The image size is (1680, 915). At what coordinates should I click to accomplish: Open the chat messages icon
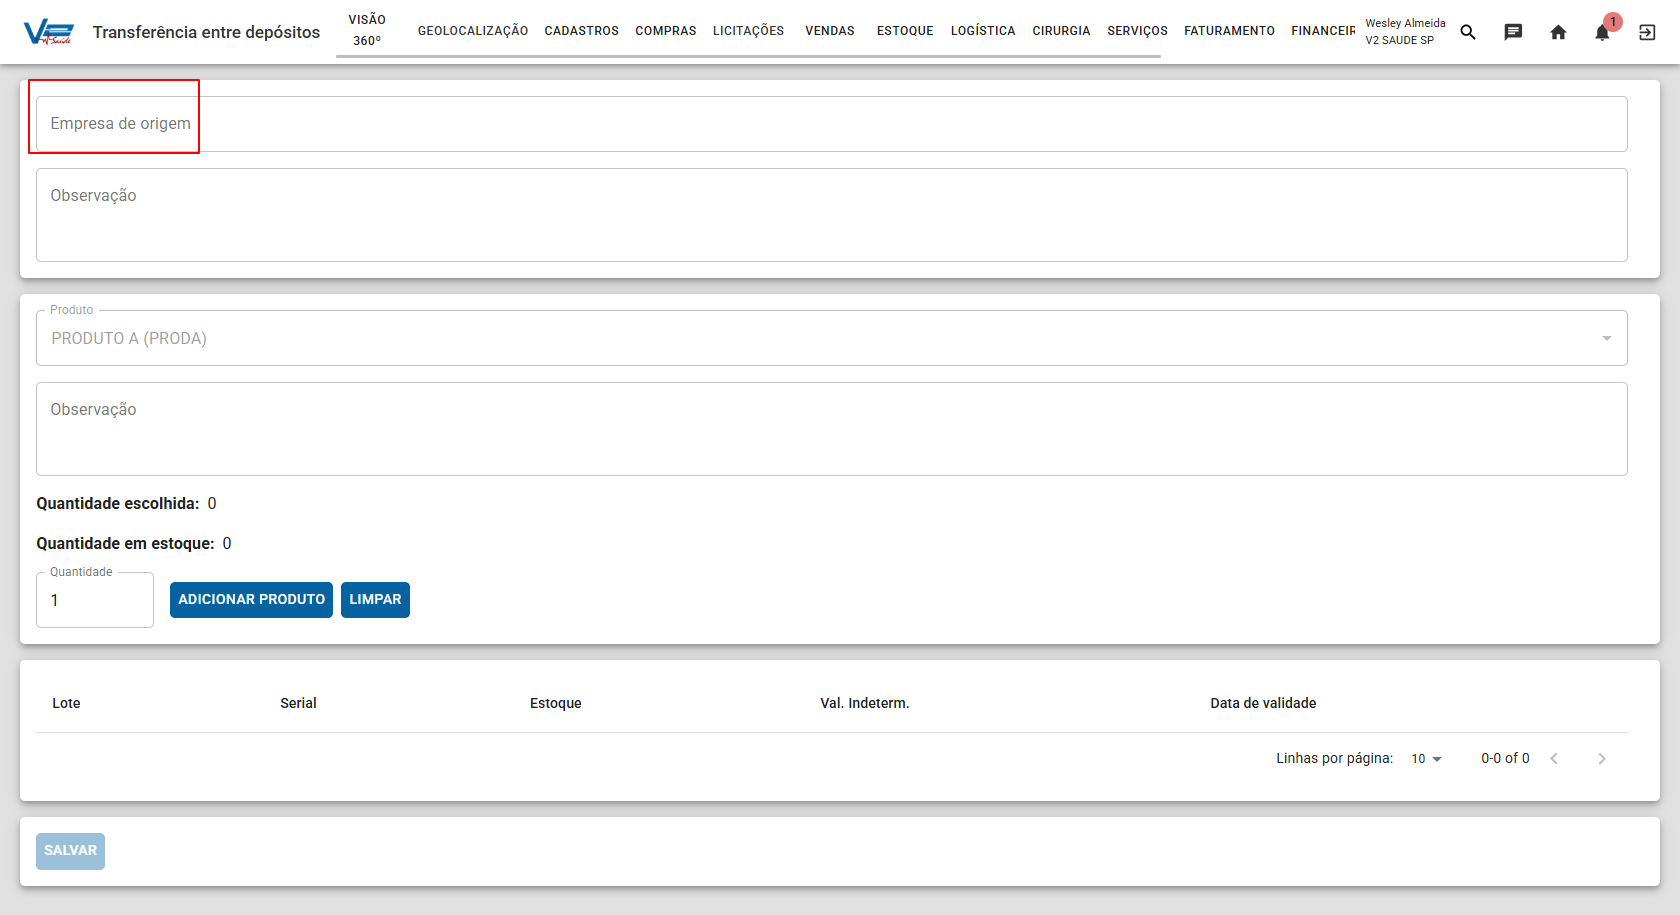(x=1513, y=32)
